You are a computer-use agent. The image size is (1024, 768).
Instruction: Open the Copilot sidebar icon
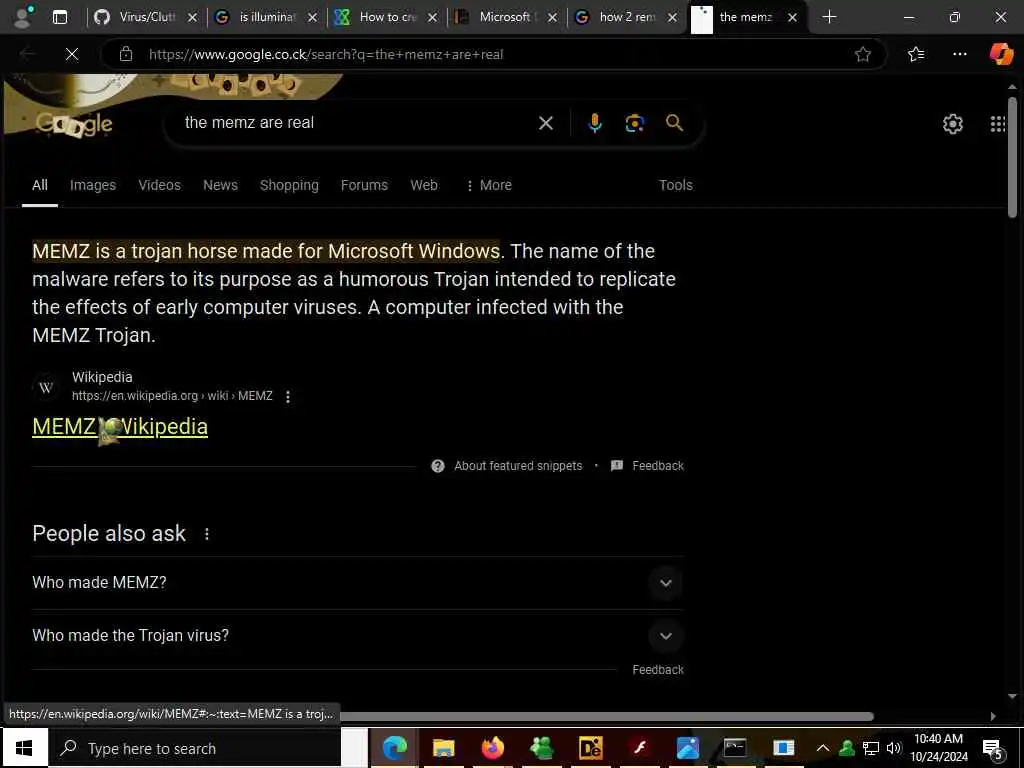[1001, 54]
